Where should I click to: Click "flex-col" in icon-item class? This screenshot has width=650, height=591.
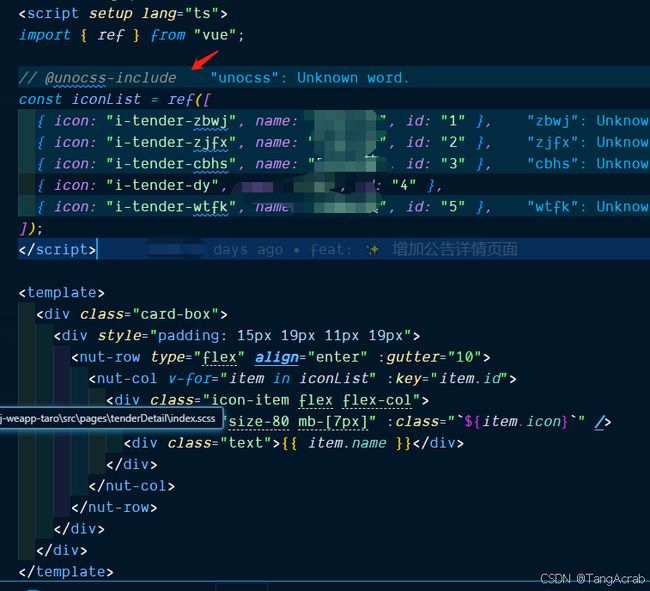click(x=377, y=400)
